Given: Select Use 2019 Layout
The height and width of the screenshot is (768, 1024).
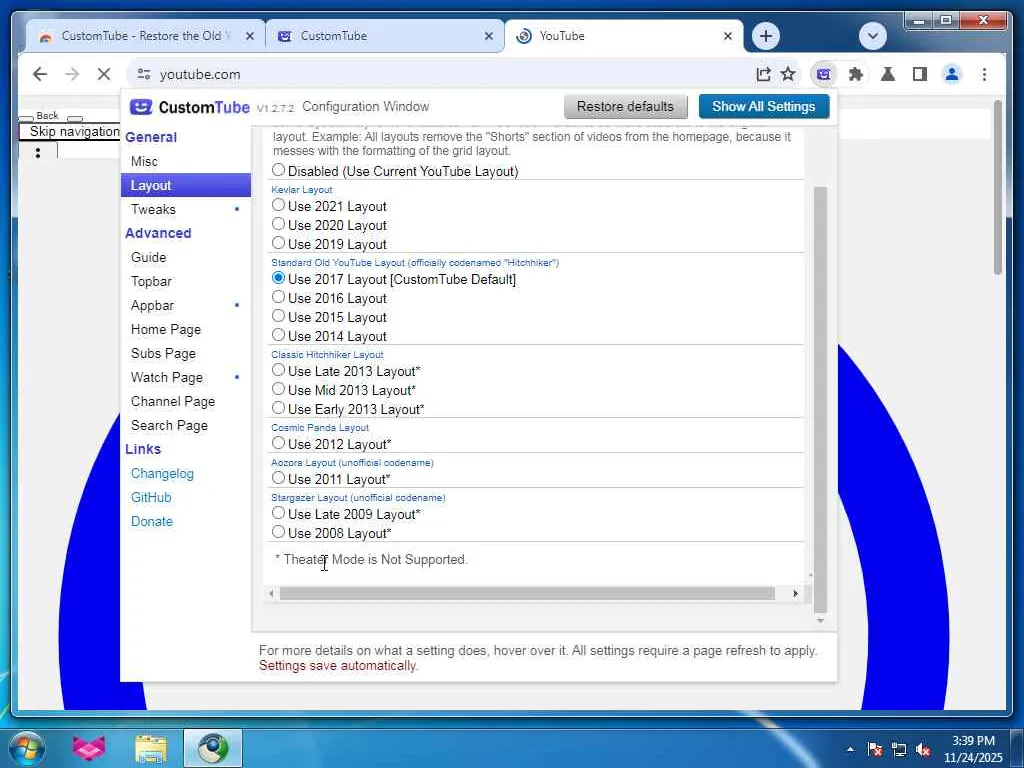Looking at the screenshot, I should coord(278,243).
